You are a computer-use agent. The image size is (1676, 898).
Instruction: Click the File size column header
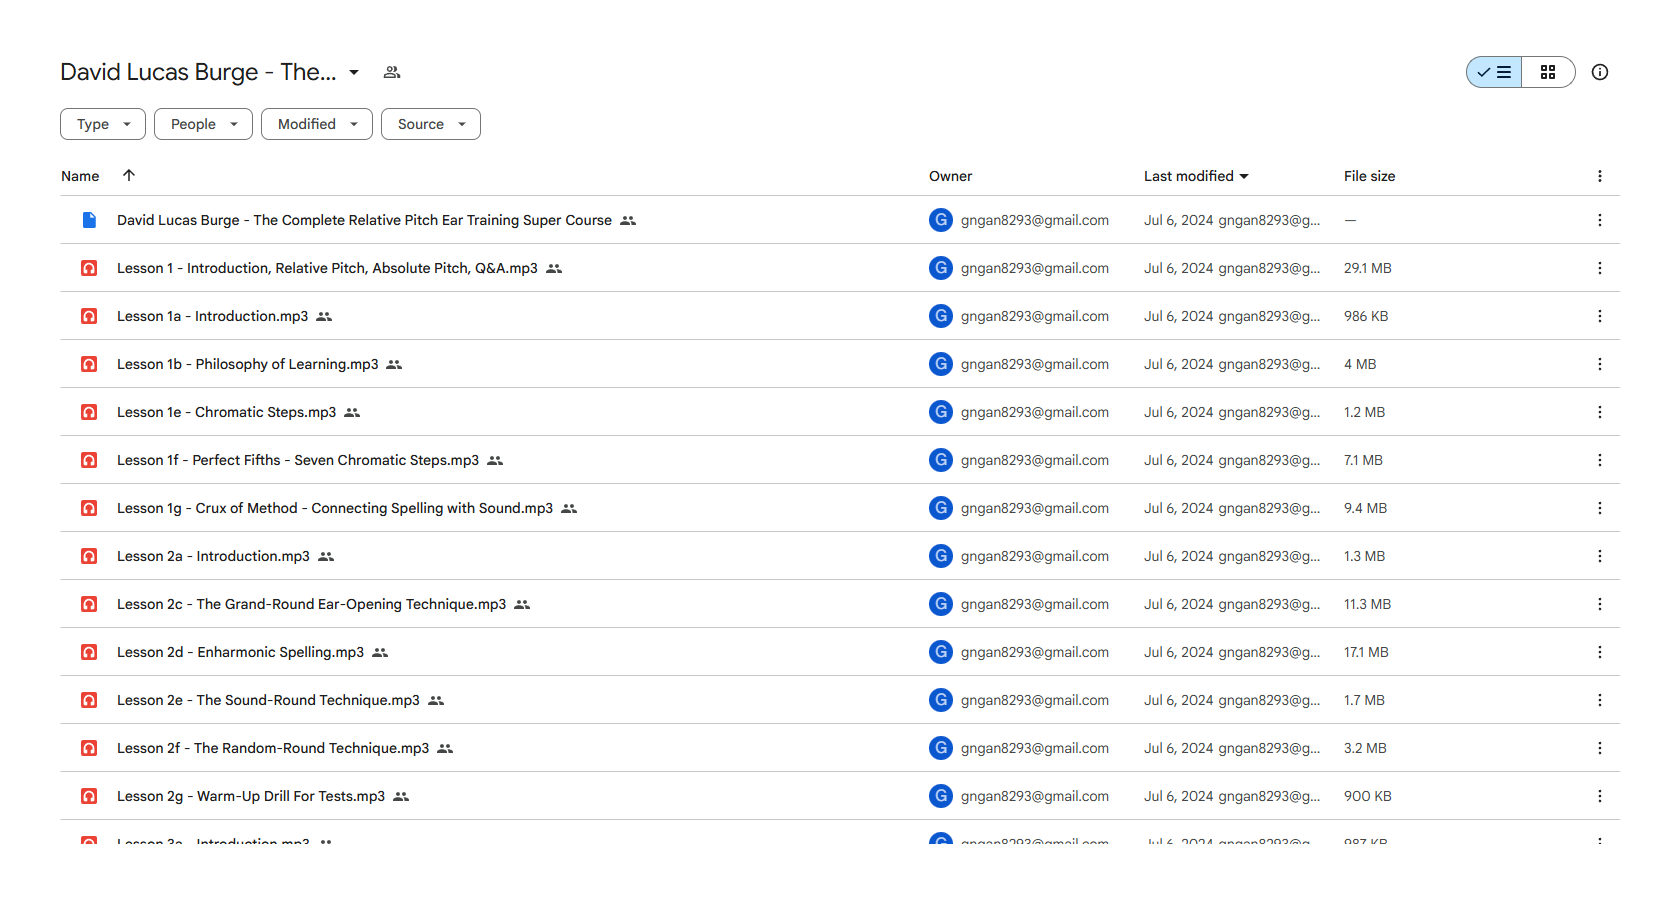[1369, 176]
